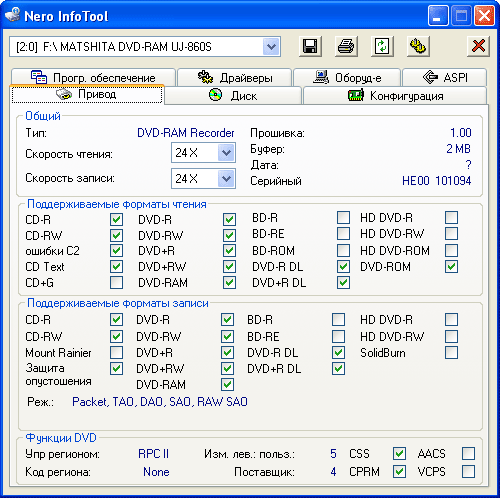
Task: Open the yellow gears settings icon
Action: 418,46
